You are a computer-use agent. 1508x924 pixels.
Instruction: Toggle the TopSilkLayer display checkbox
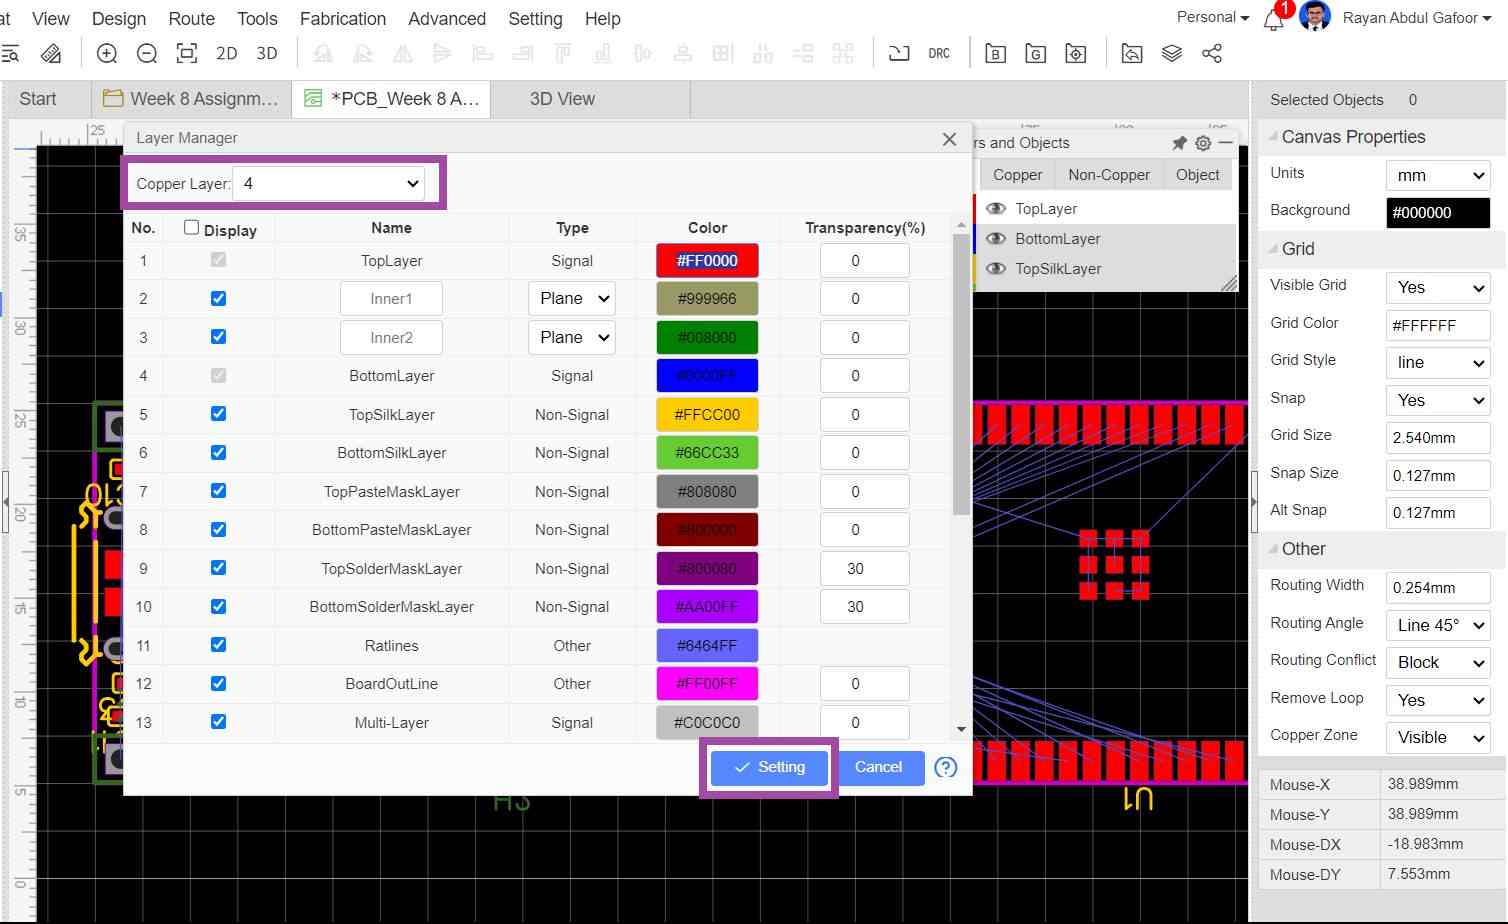tap(218, 414)
